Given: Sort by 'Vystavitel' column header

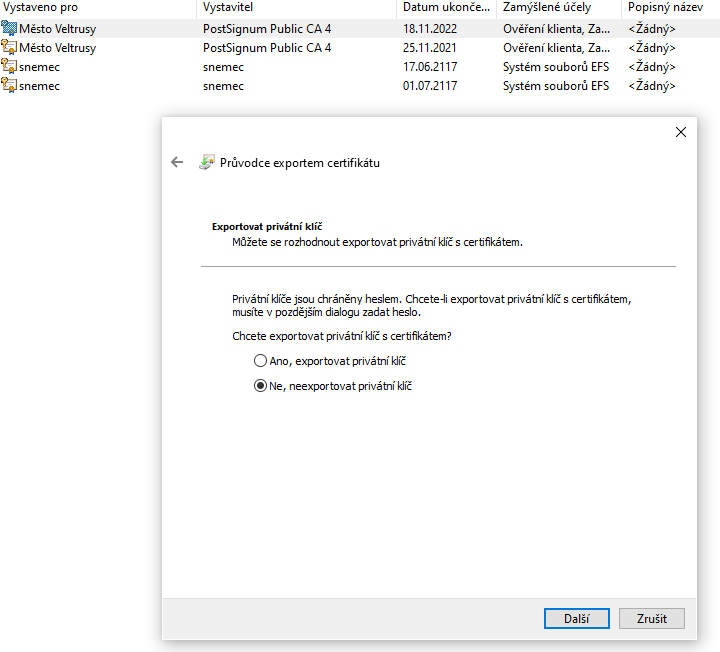Looking at the screenshot, I should [x=229, y=8].
